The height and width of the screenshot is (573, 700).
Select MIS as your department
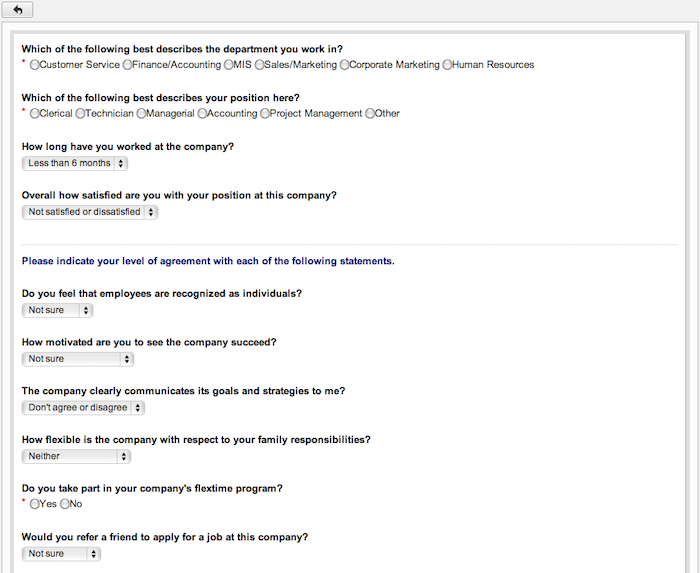coord(229,65)
